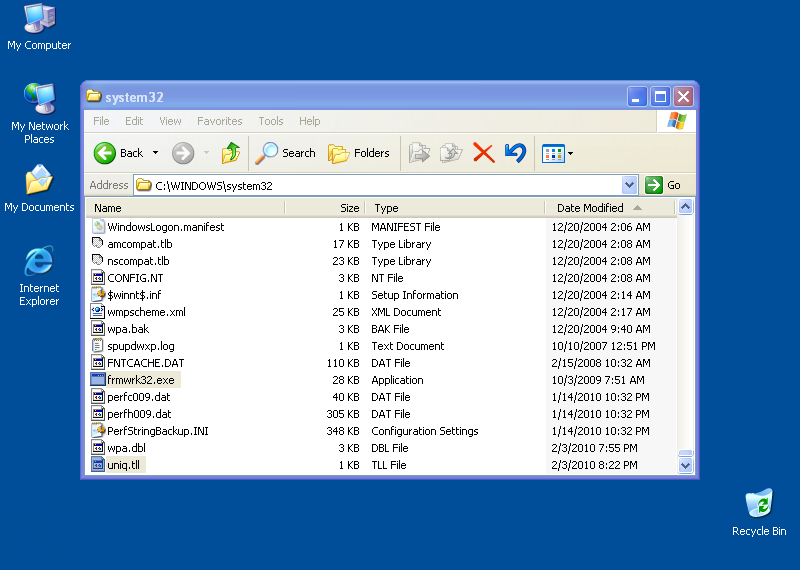Open the Back history dropdown arrow
The image size is (800, 570).
pyautogui.click(x=156, y=153)
